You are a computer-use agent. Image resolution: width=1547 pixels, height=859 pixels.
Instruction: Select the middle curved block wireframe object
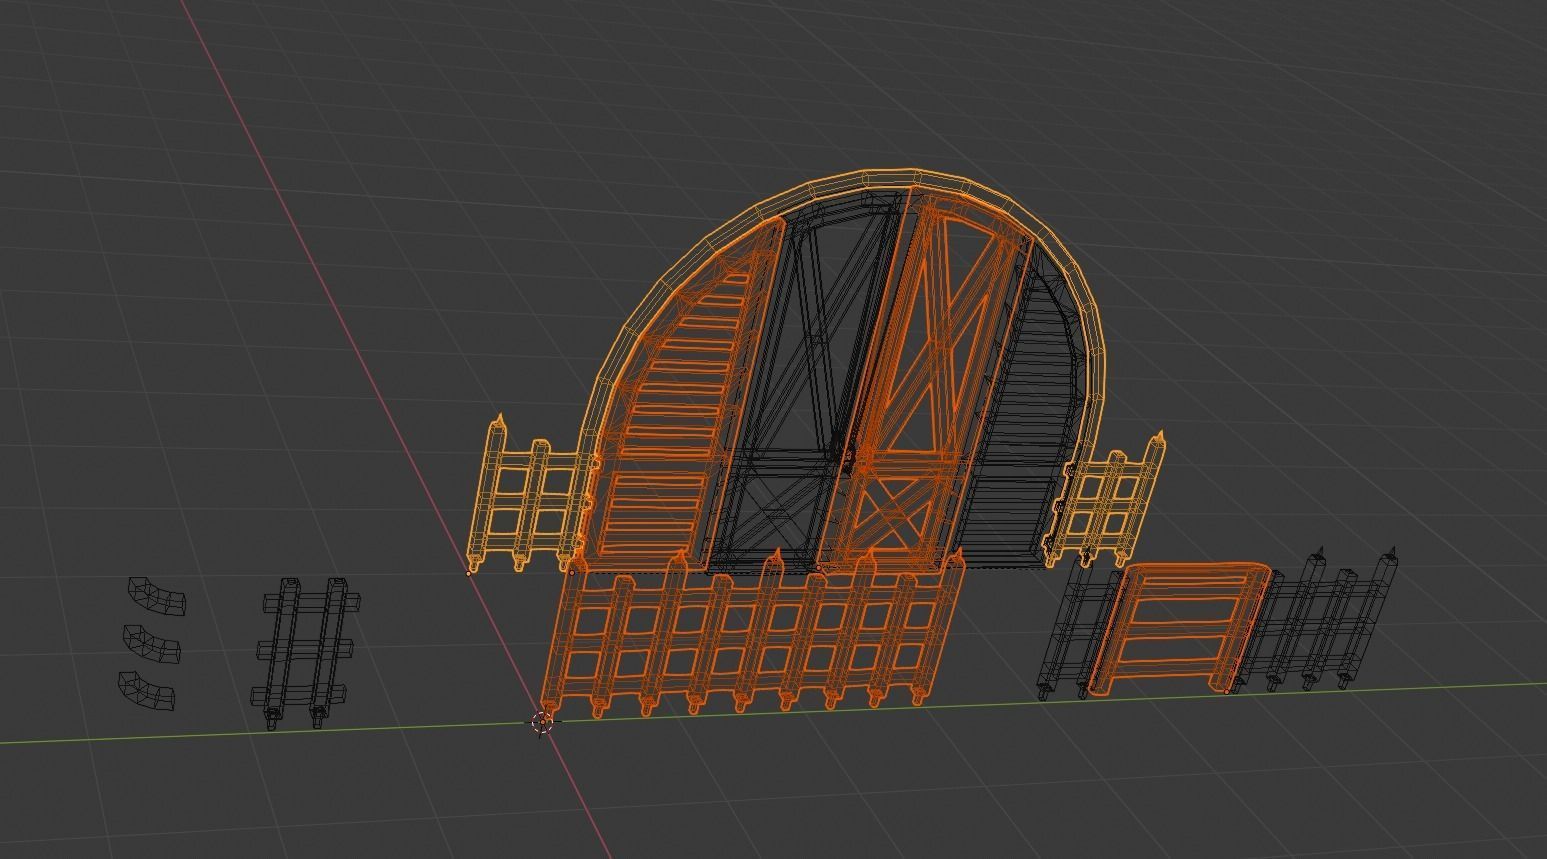pyautogui.click(x=151, y=645)
